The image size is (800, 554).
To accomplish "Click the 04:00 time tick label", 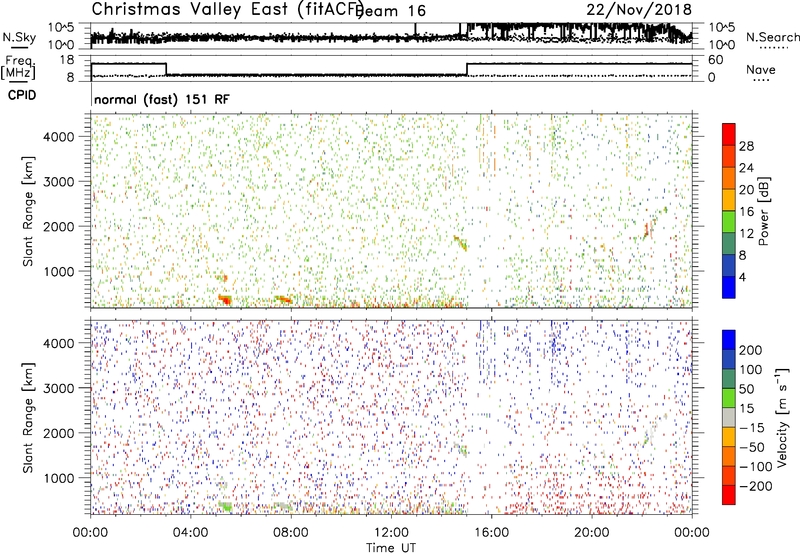I will (x=190, y=533).
